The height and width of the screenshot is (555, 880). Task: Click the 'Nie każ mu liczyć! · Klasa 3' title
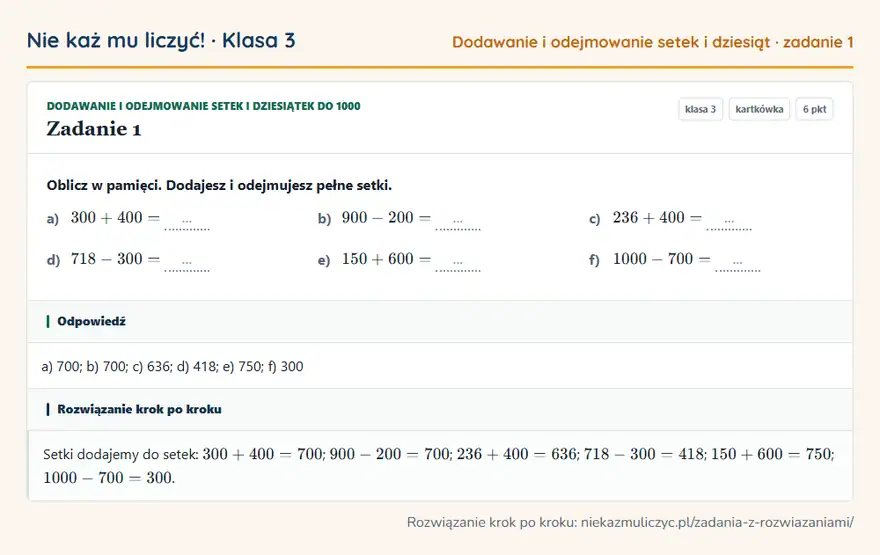[x=161, y=41]
